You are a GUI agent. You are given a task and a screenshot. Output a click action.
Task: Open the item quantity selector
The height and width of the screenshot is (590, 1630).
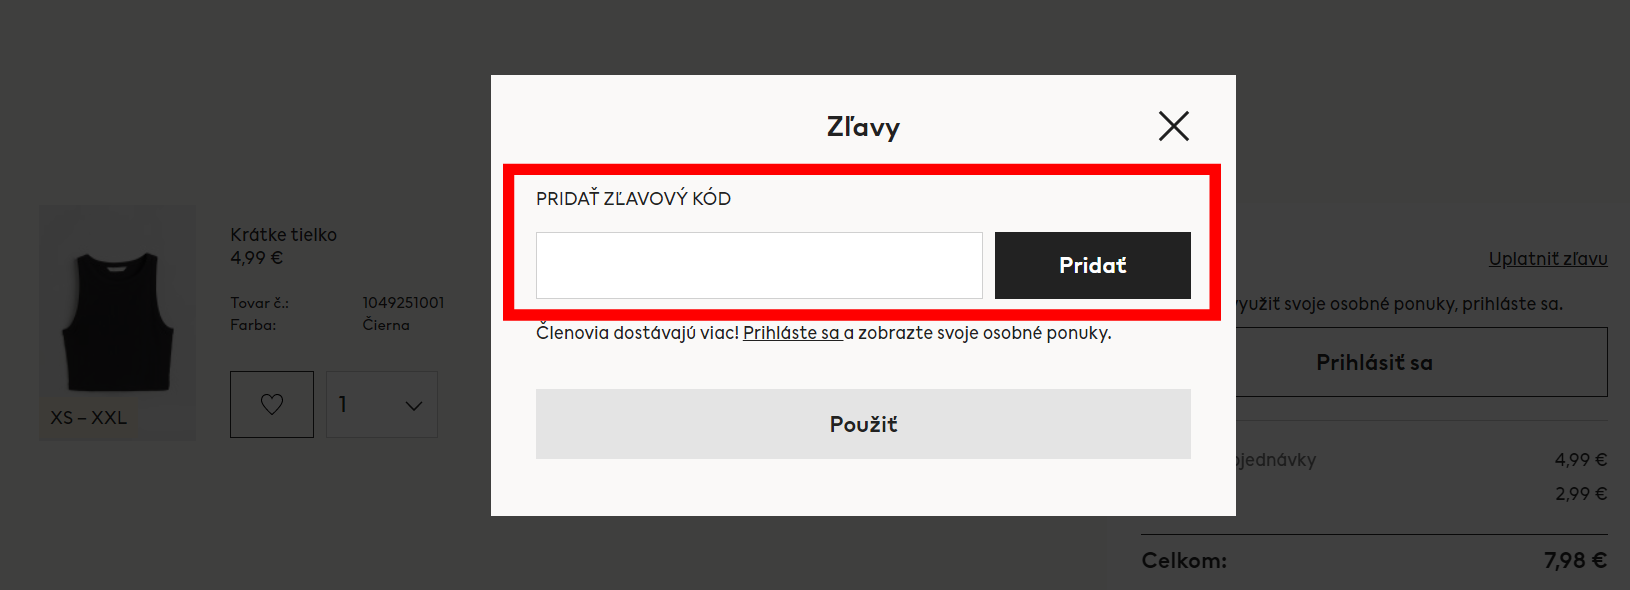click(x=381, y=404)
